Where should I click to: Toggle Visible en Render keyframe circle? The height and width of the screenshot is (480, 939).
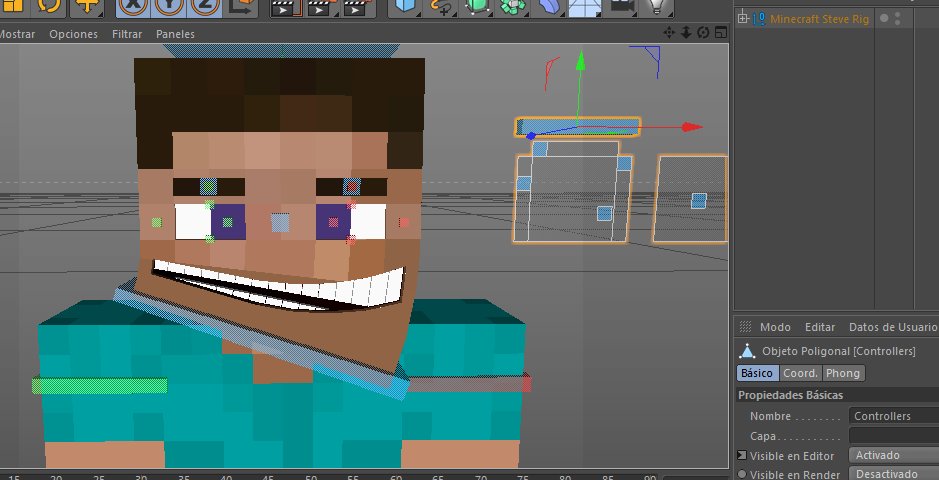click(x=742, y=474)
